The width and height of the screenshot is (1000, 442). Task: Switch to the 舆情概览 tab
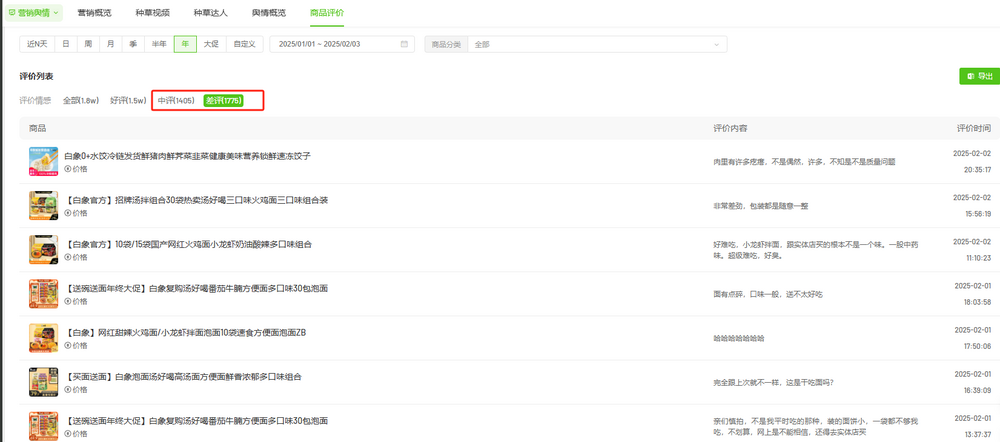pyautogui.click(x=269, y=12)
